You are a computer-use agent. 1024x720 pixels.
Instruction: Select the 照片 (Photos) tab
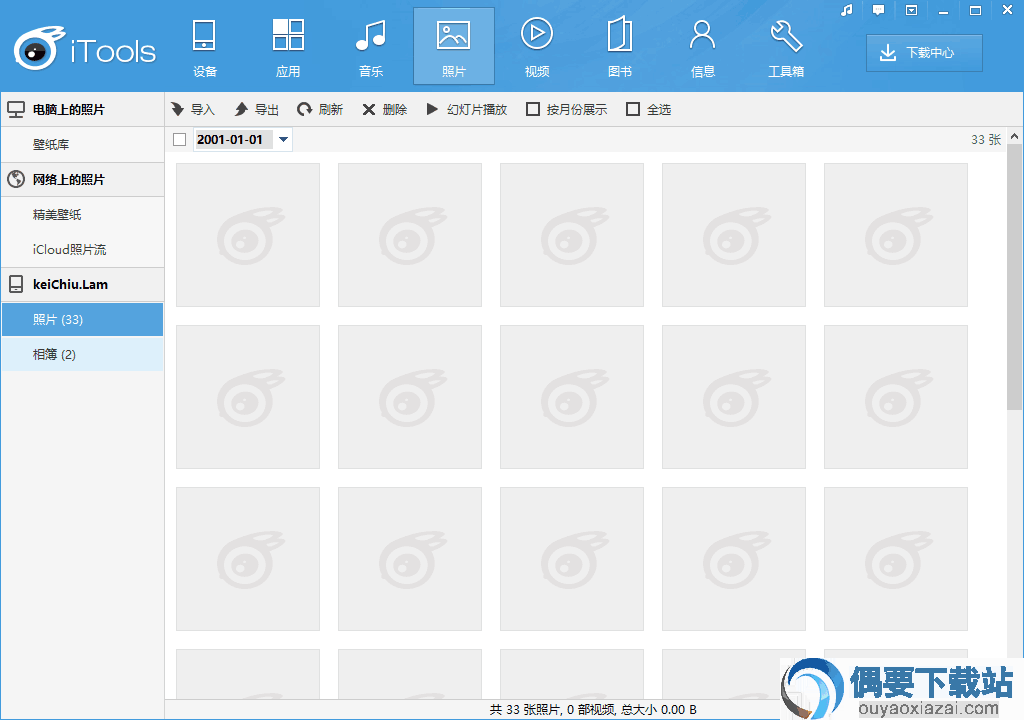[x=454, y=47]
